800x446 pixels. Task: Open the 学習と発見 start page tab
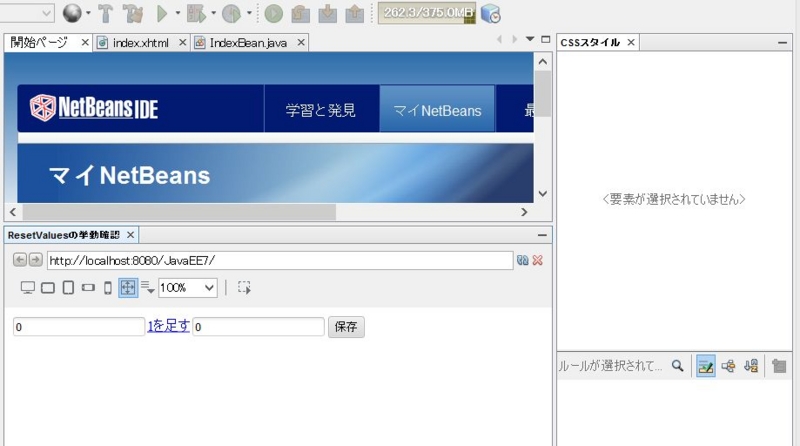coord(321,110)
